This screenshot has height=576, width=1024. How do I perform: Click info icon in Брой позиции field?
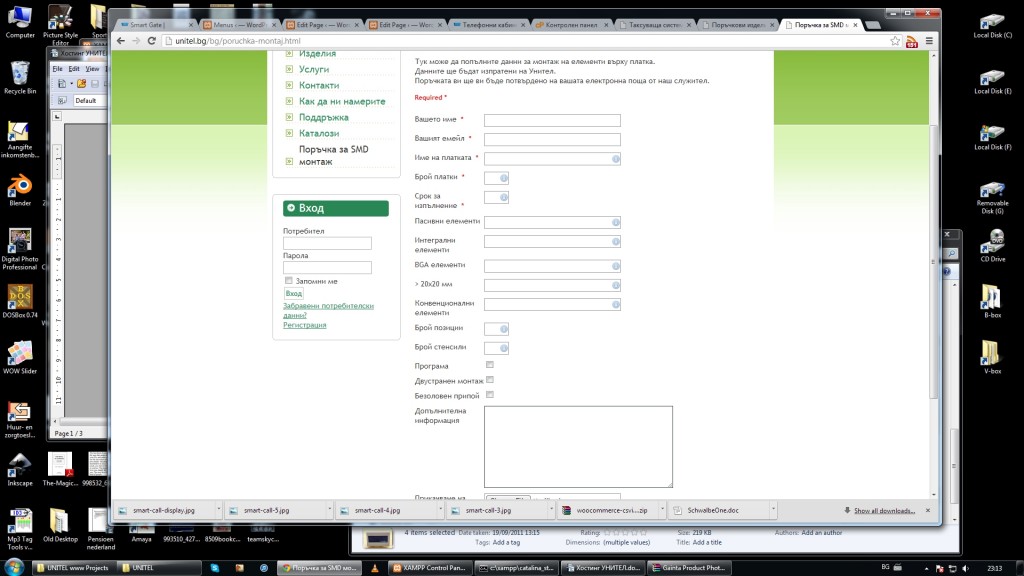coord(504,328)
